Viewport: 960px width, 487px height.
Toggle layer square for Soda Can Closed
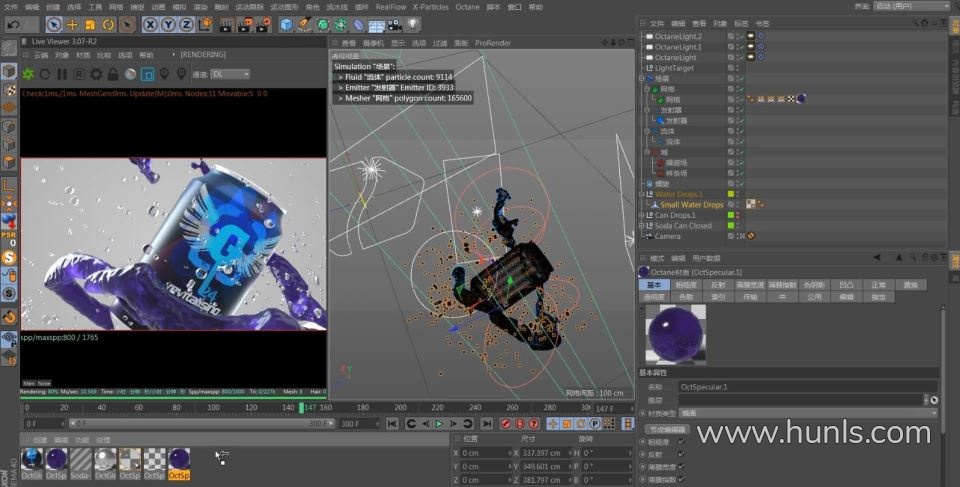(x=730, y=225)
